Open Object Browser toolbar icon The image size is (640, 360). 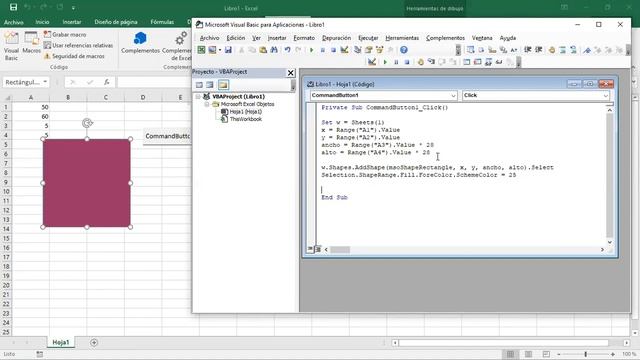click(x=379, y=50)
